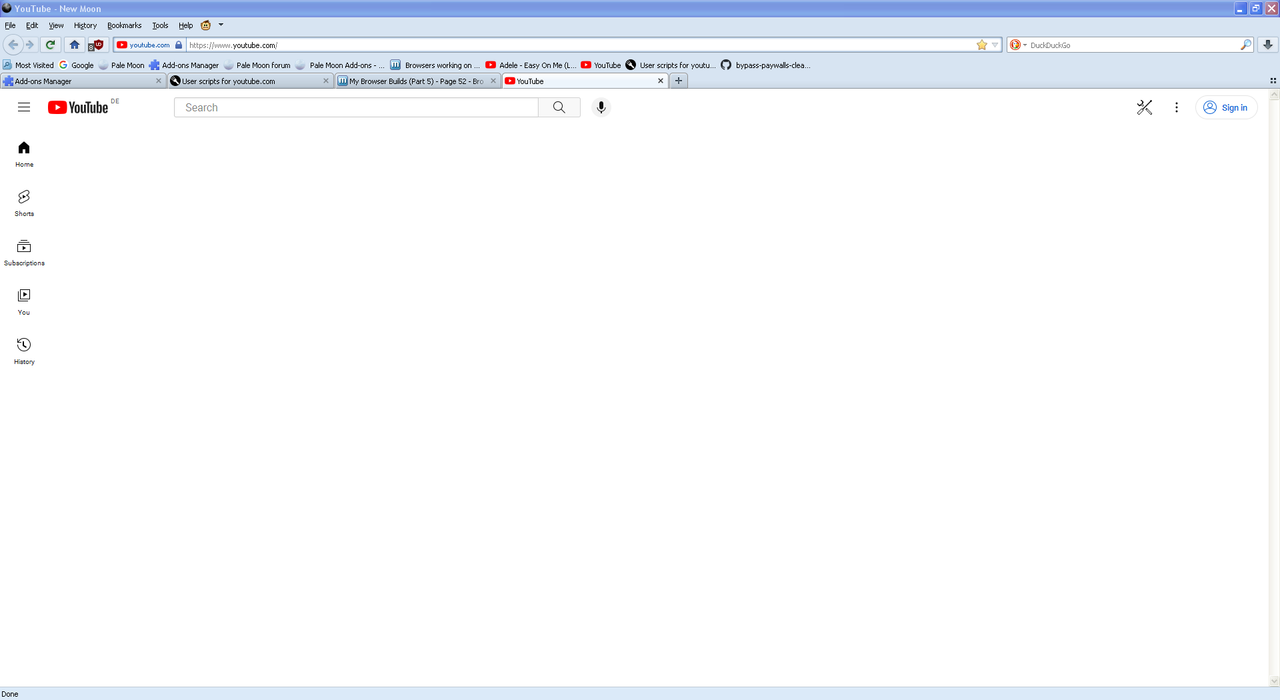Select the active YouTube tab
The height and width of the screenshot is (700, 1280).
584,81
